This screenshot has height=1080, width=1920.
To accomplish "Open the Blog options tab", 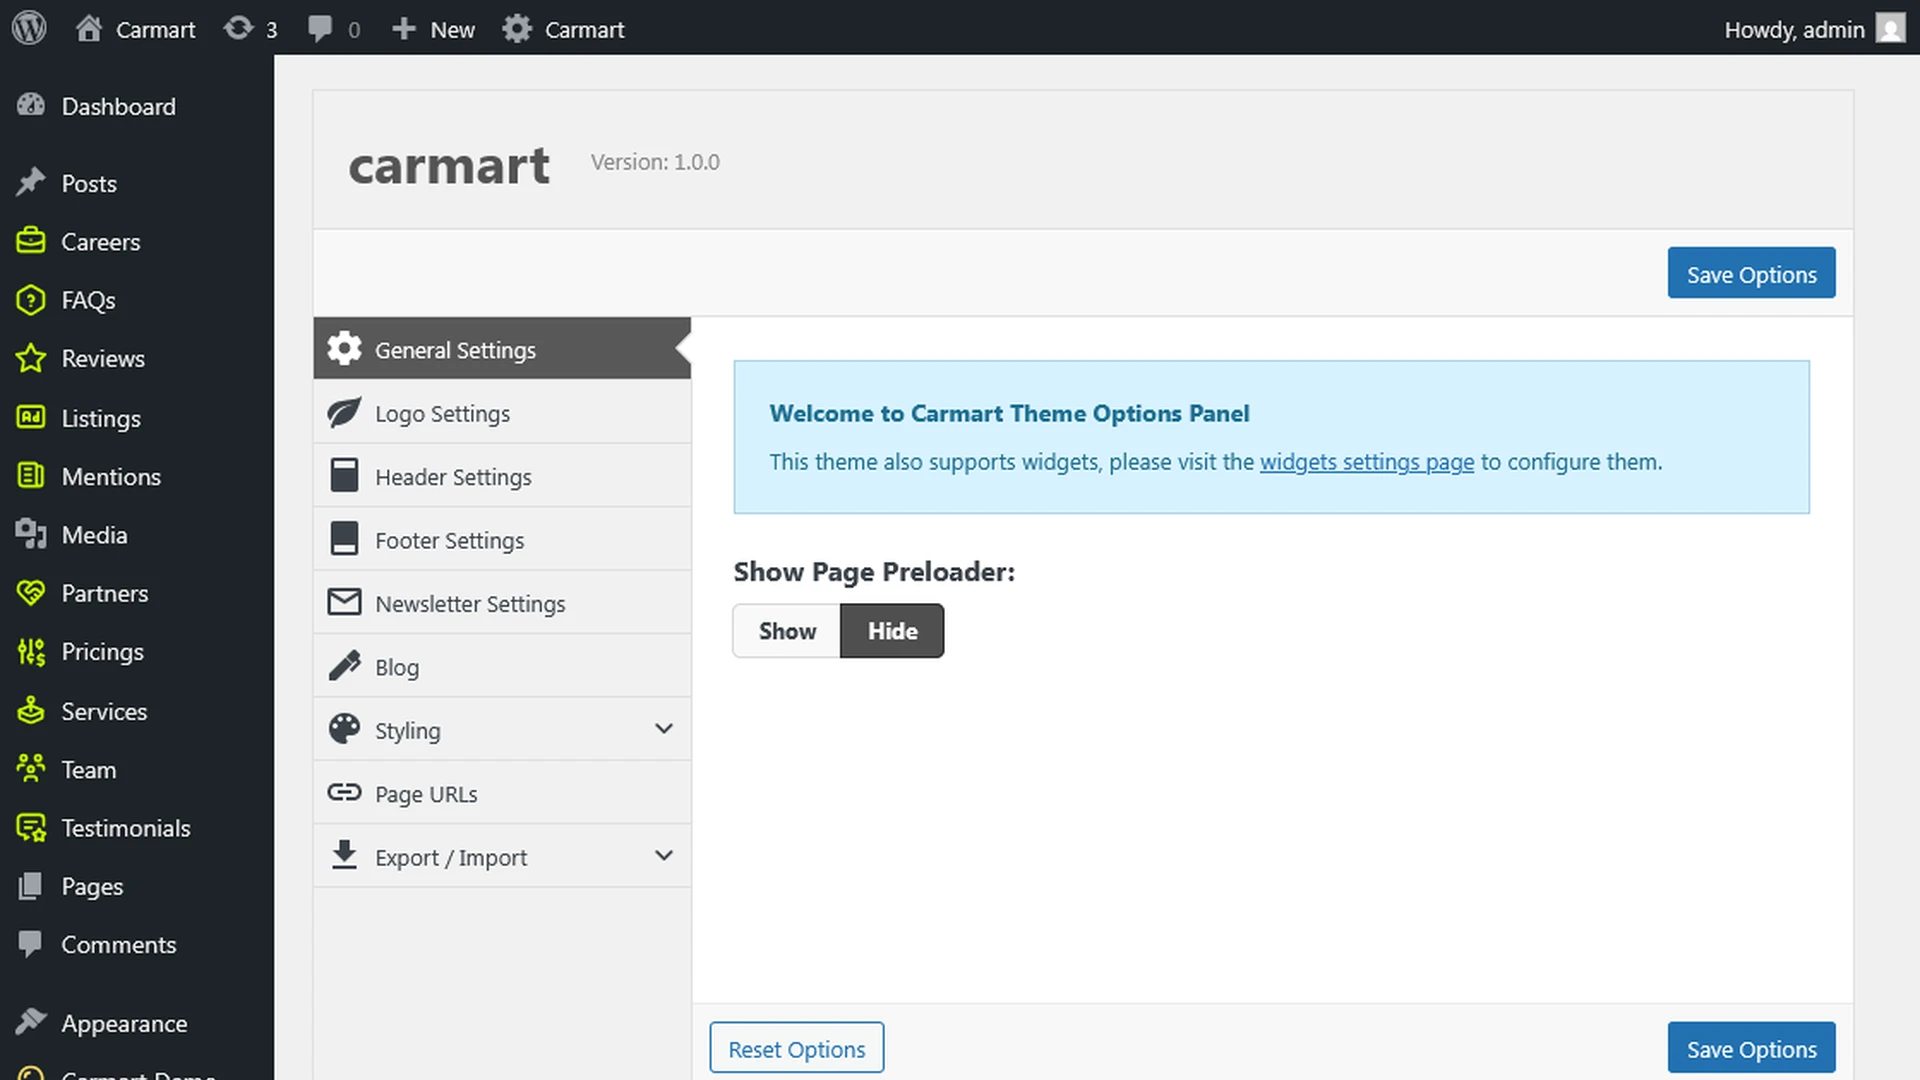I will click(502, 667).
